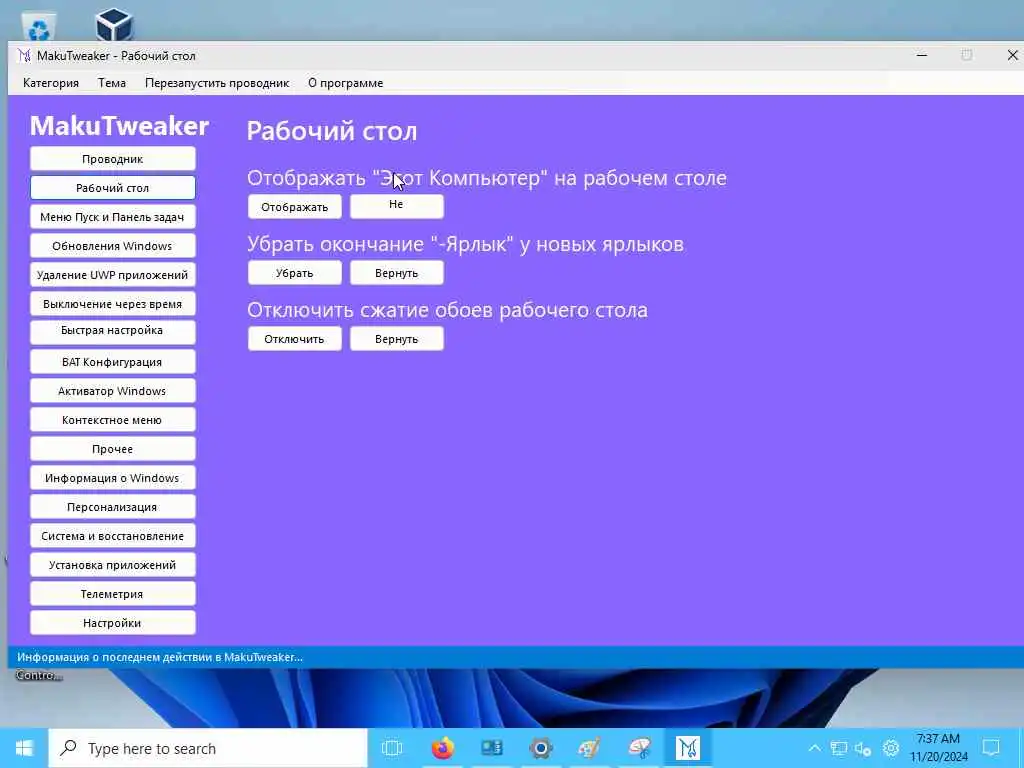
Task: Minimize the MakuTweaker window
Action: click(x=922, y=56)
